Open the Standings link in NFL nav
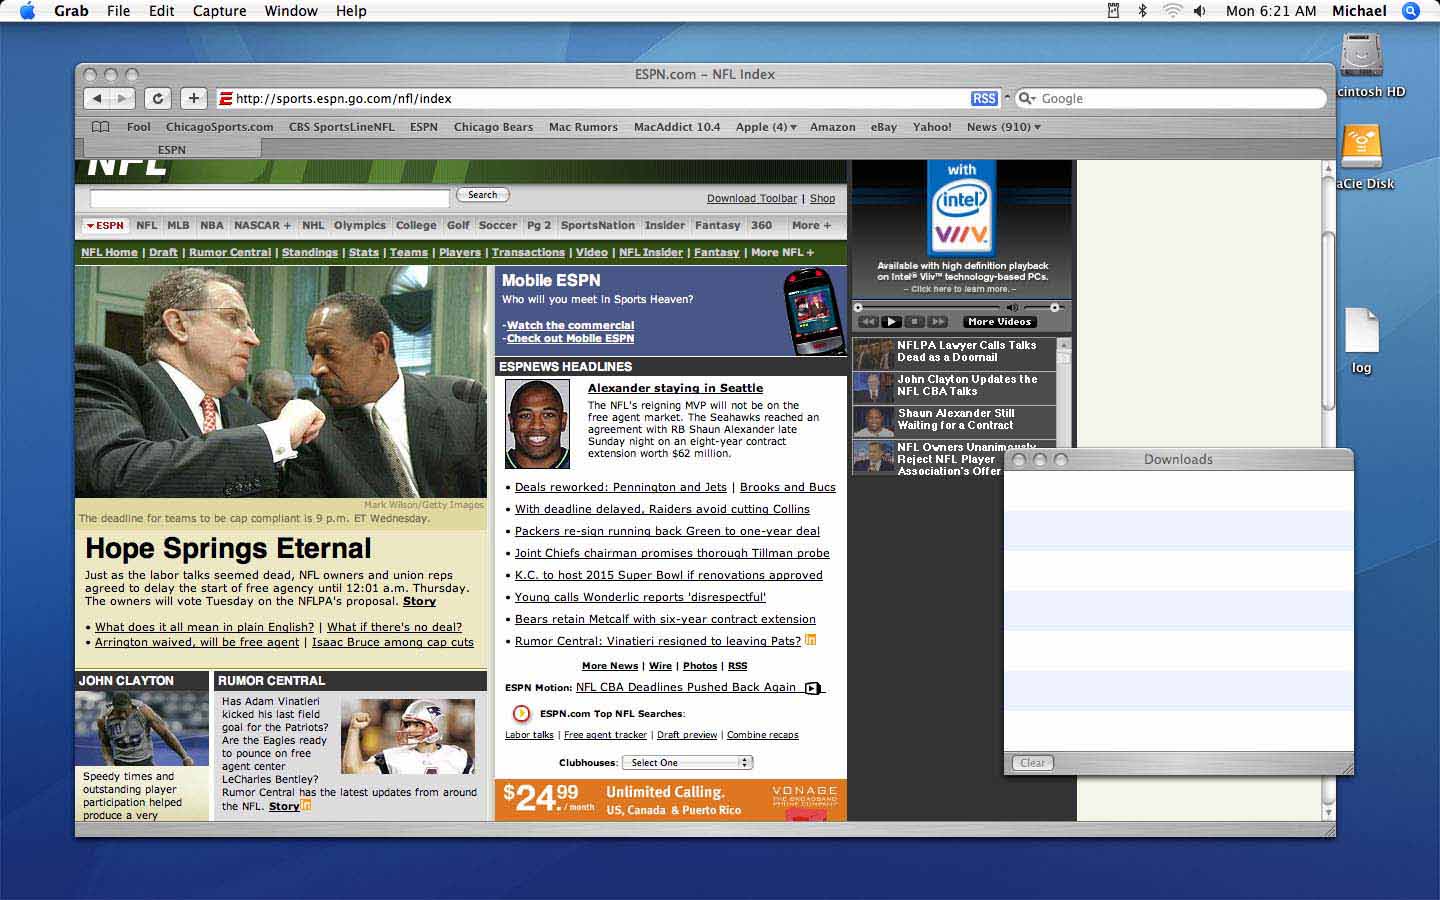This screenshot has height=900, width=1440. tap(310, 253)
